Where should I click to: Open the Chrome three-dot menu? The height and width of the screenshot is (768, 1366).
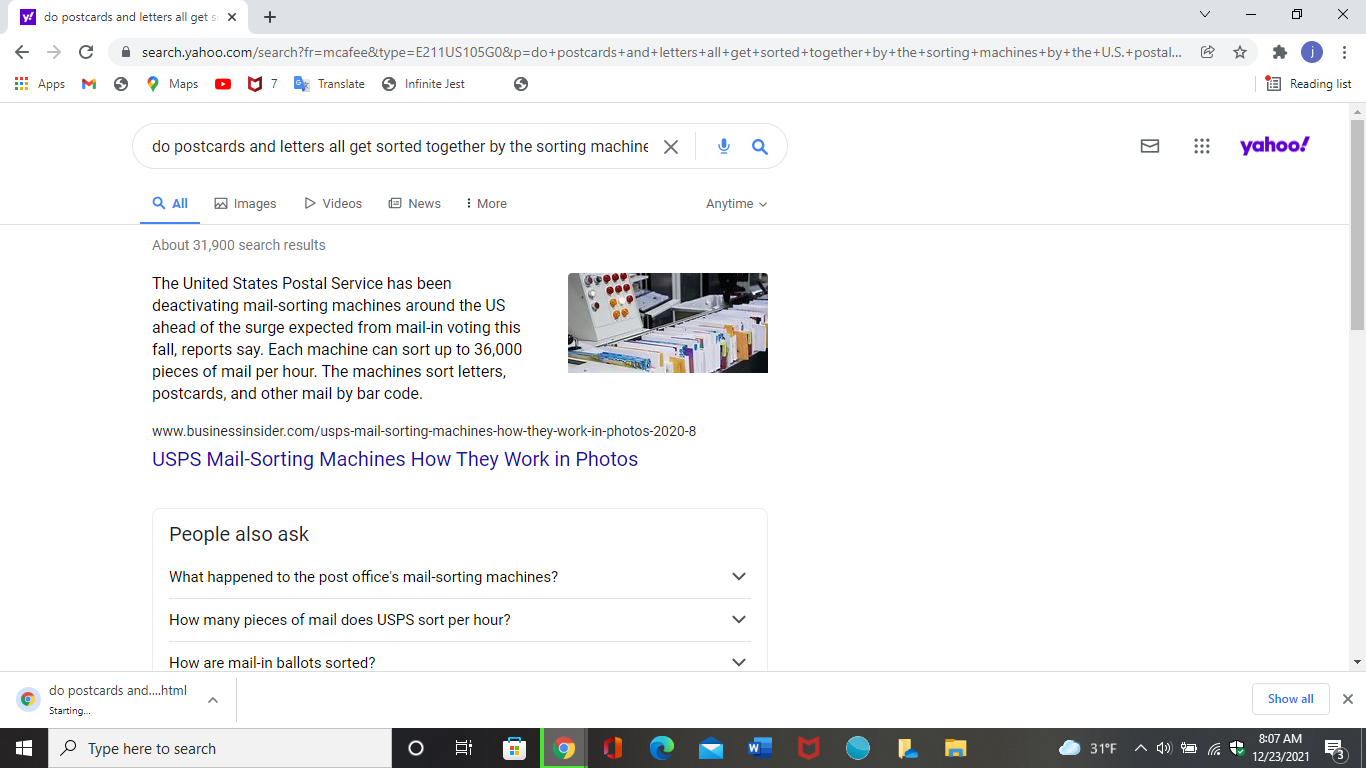pyautogui.click(x=1345, y=52)
